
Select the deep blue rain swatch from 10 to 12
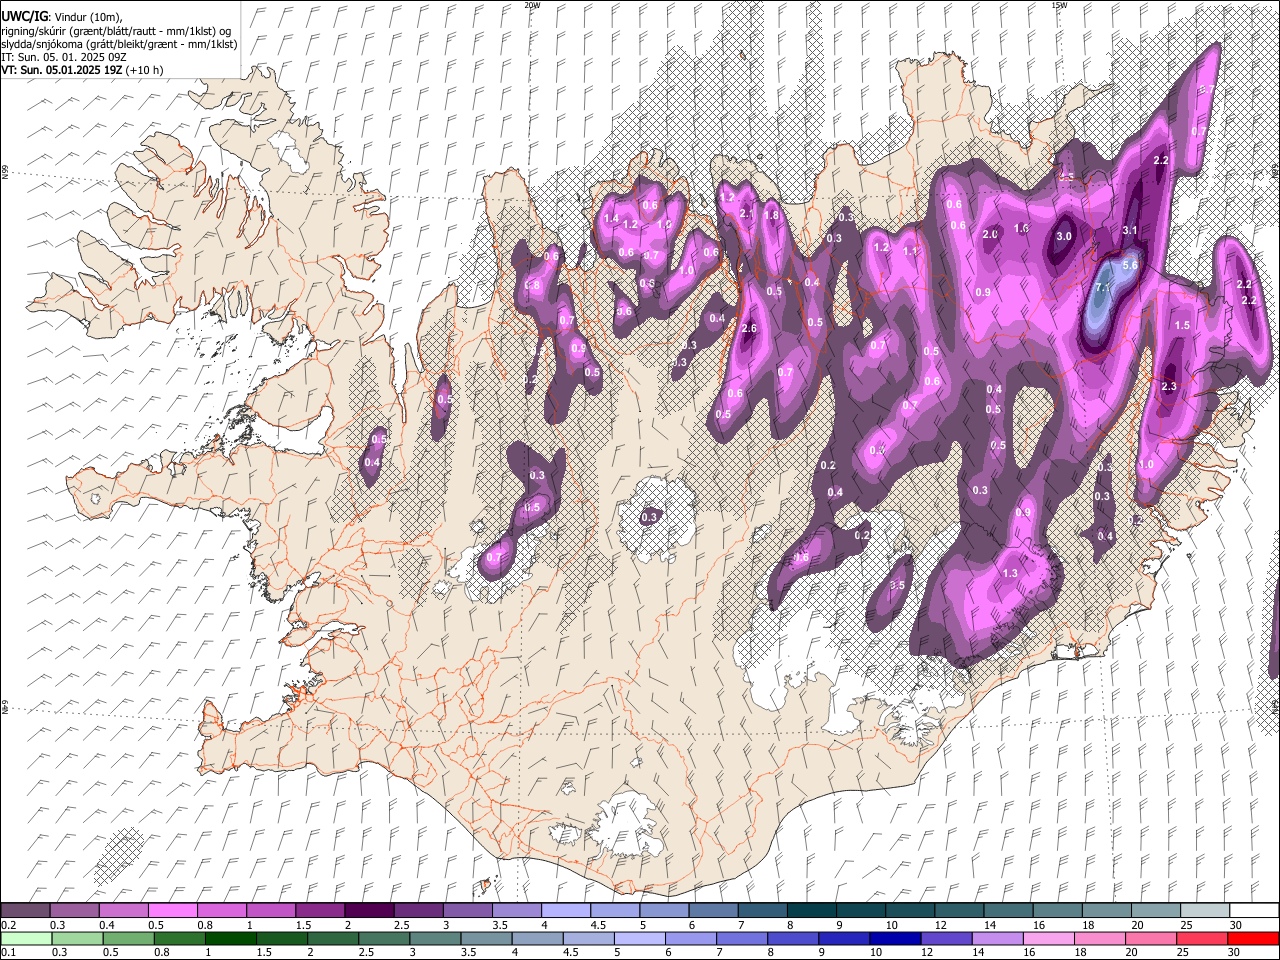click(x=895, y=938)
